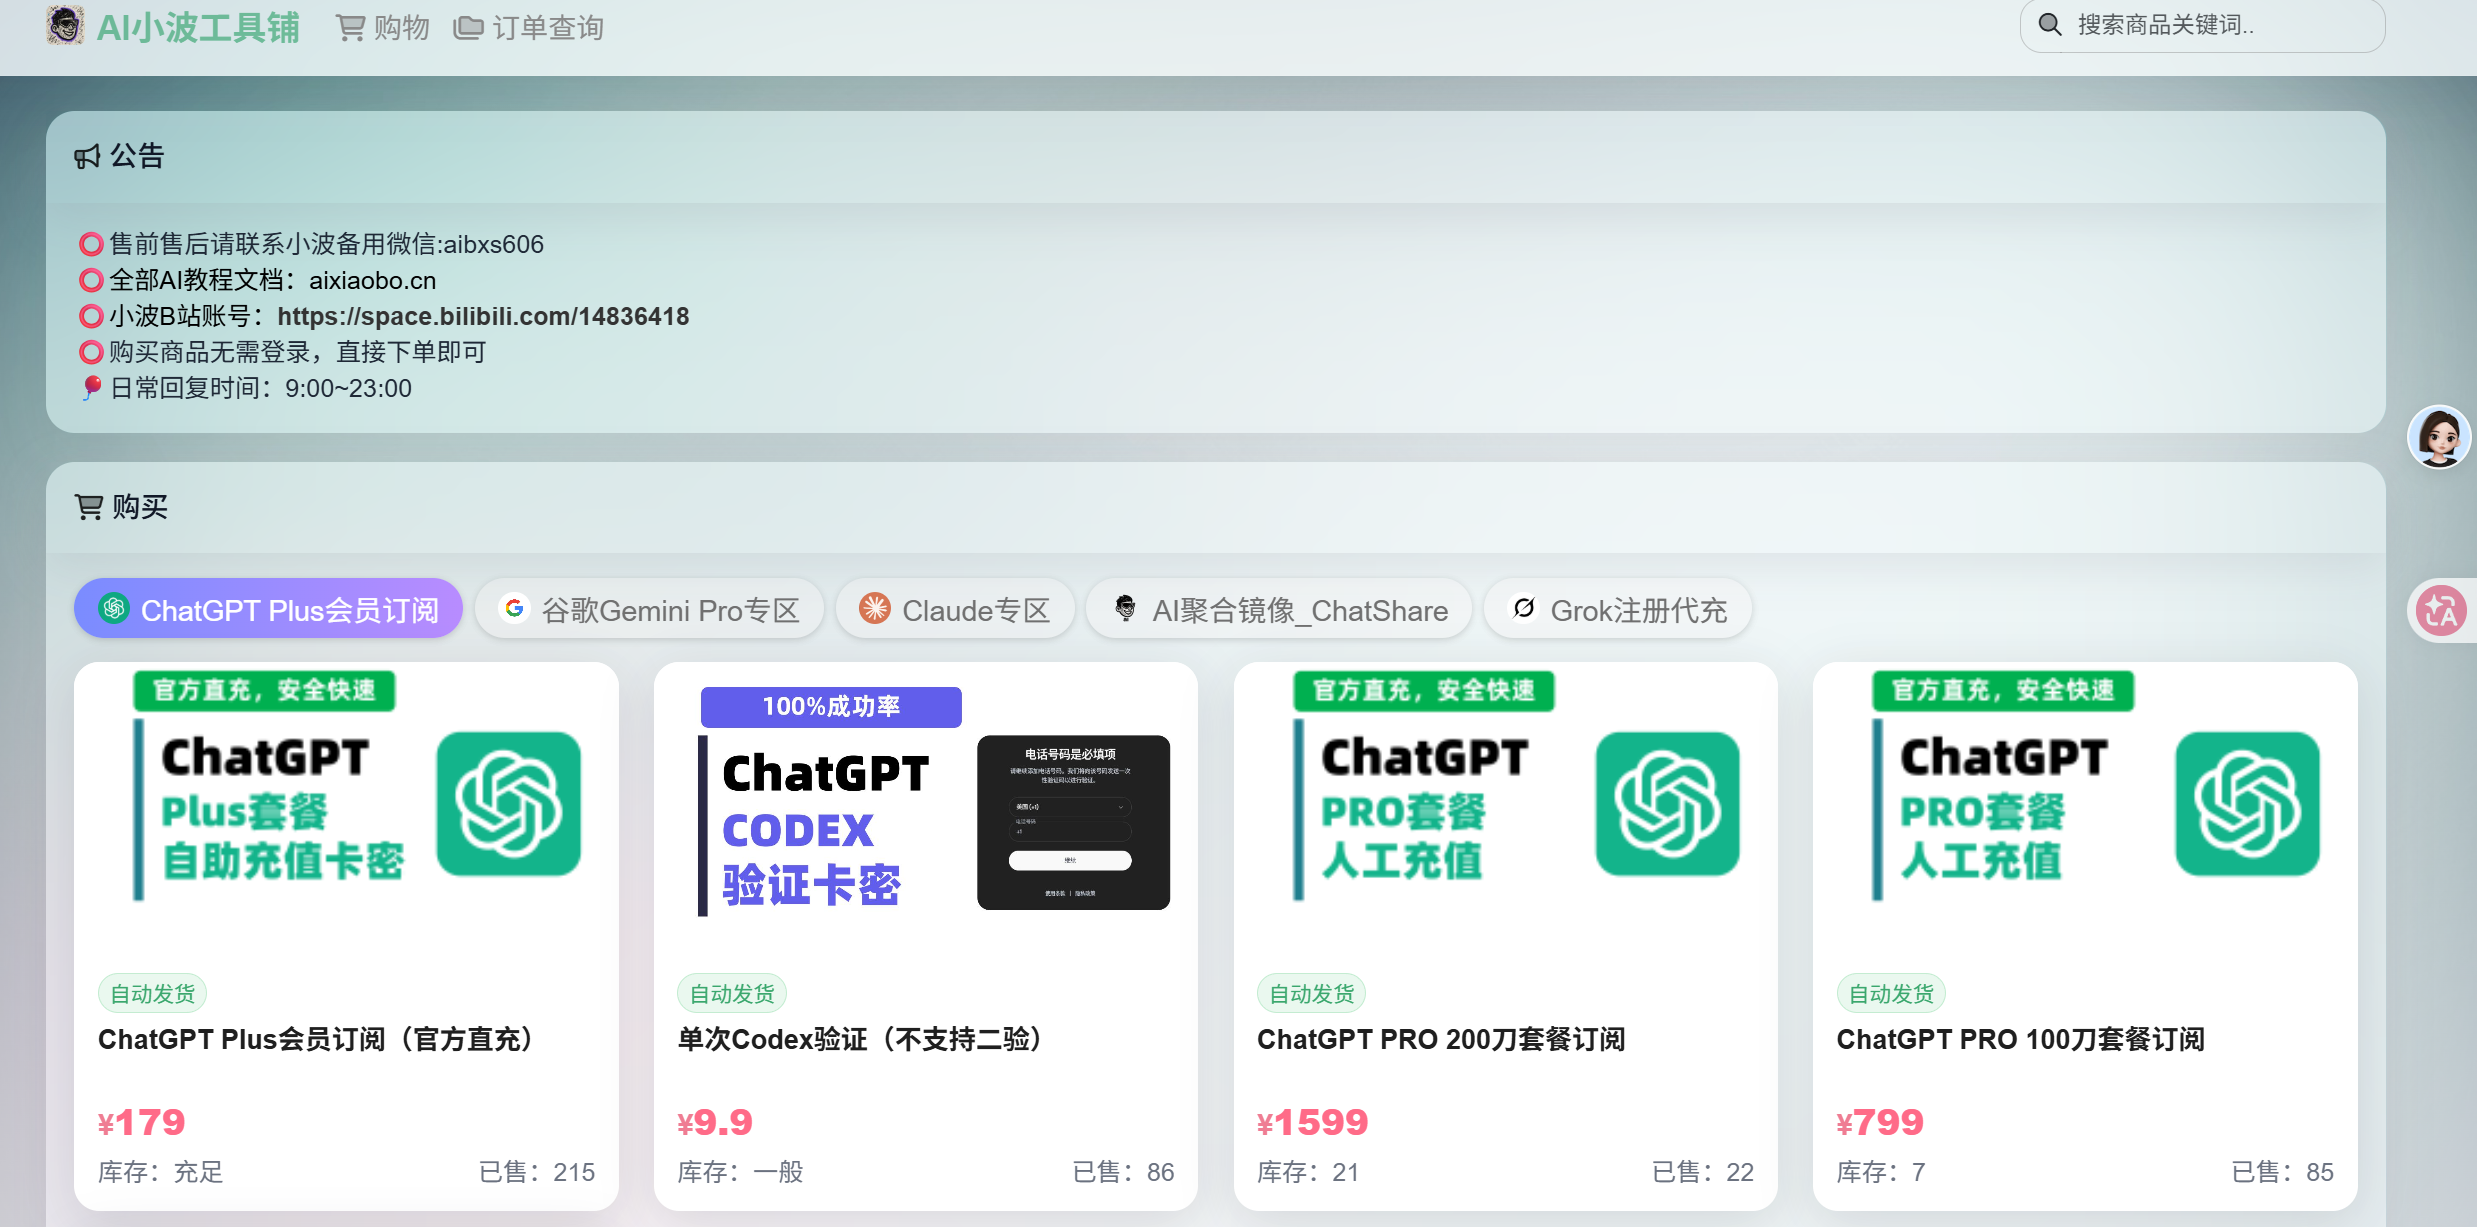Select the Grok注册代充 category

1618,609
